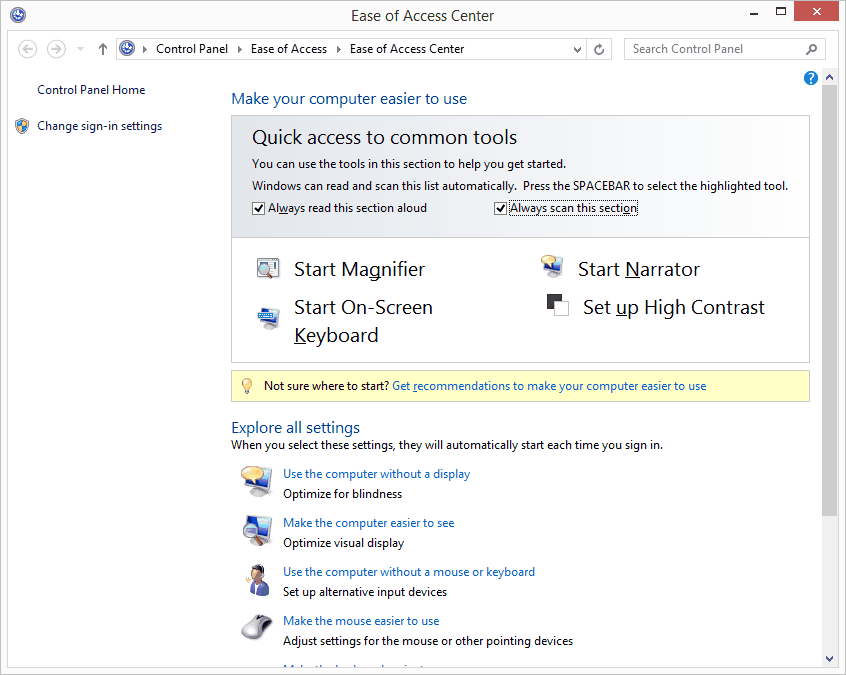The width and height of the screenshot is (846, 675).
Task: Open Change sign-in settings
Action: point(99,126)
